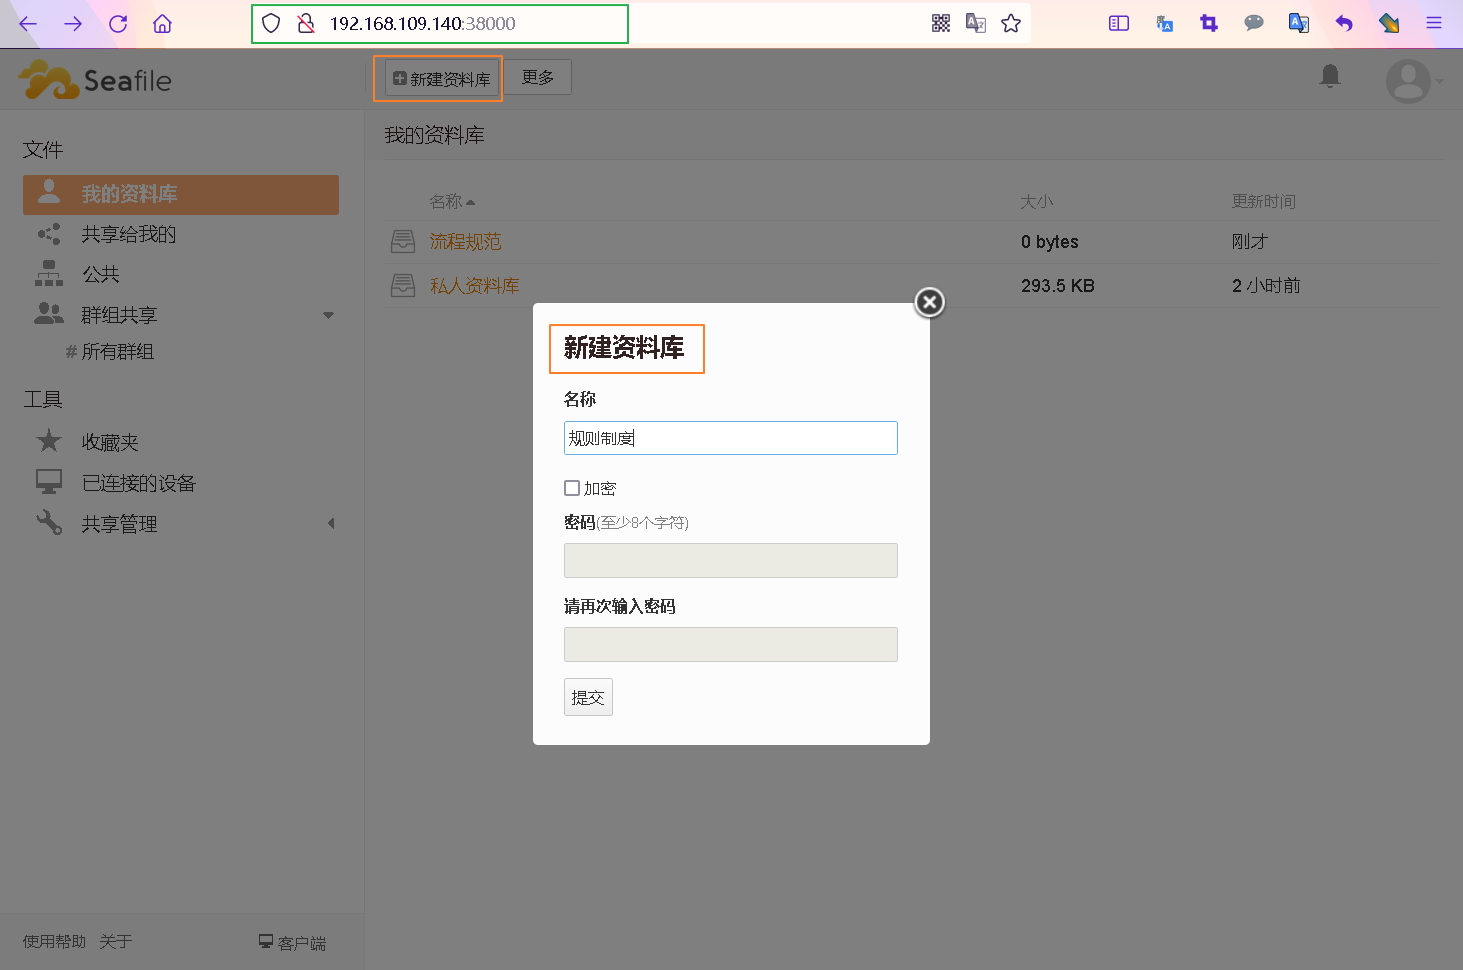The image size is (1463, 970).
Task: Sort by 大小 column header
Action: (1037, 202)
